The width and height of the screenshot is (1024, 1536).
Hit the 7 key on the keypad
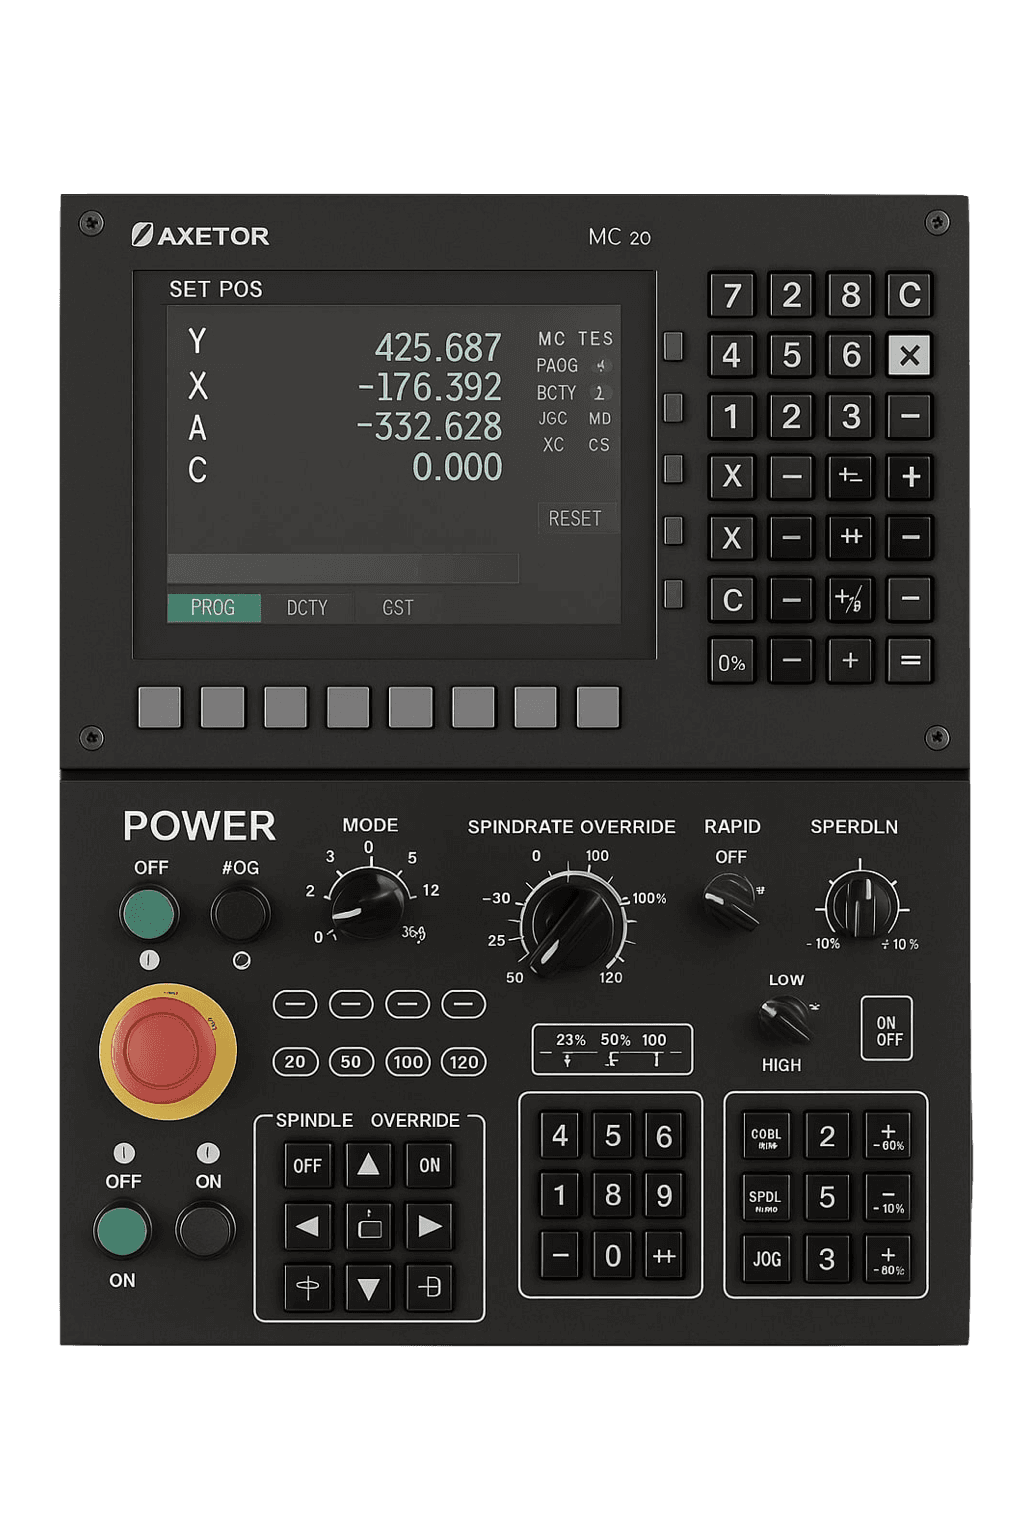point(732,295)
